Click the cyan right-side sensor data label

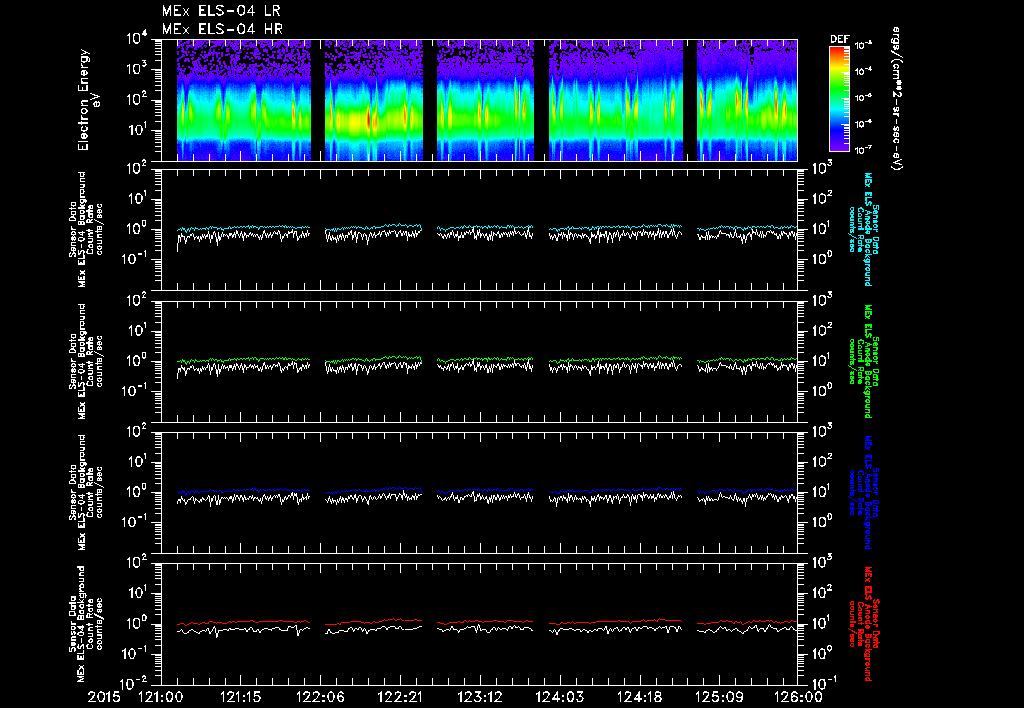866,228
